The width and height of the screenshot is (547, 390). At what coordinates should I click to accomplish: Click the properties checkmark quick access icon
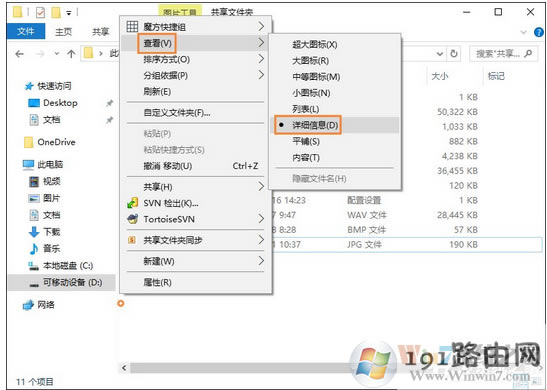[40, 13]
